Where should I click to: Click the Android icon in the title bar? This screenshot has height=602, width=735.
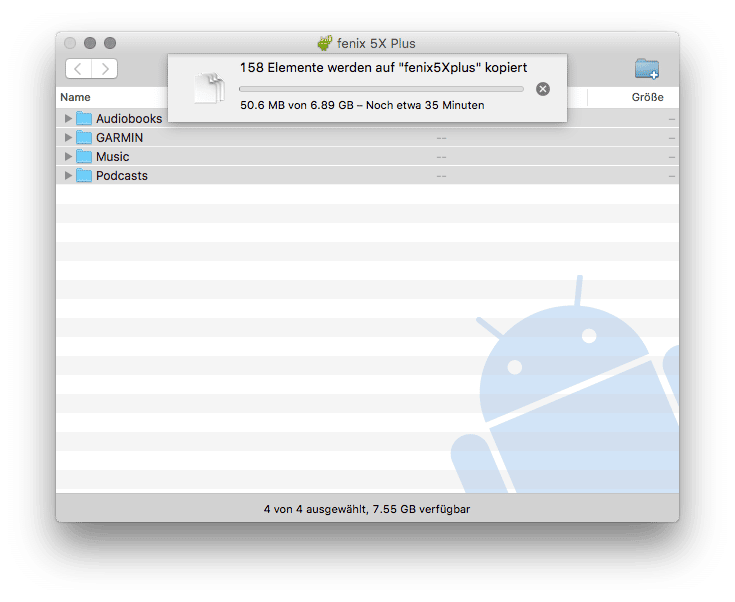click(325, 43)
